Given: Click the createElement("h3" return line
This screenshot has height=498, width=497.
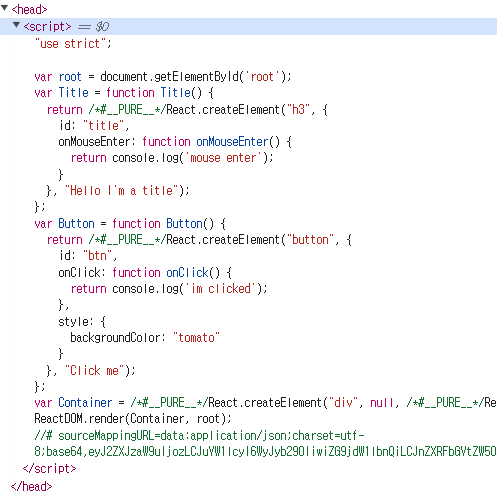Looking at the screenshot, I should 187,109.
